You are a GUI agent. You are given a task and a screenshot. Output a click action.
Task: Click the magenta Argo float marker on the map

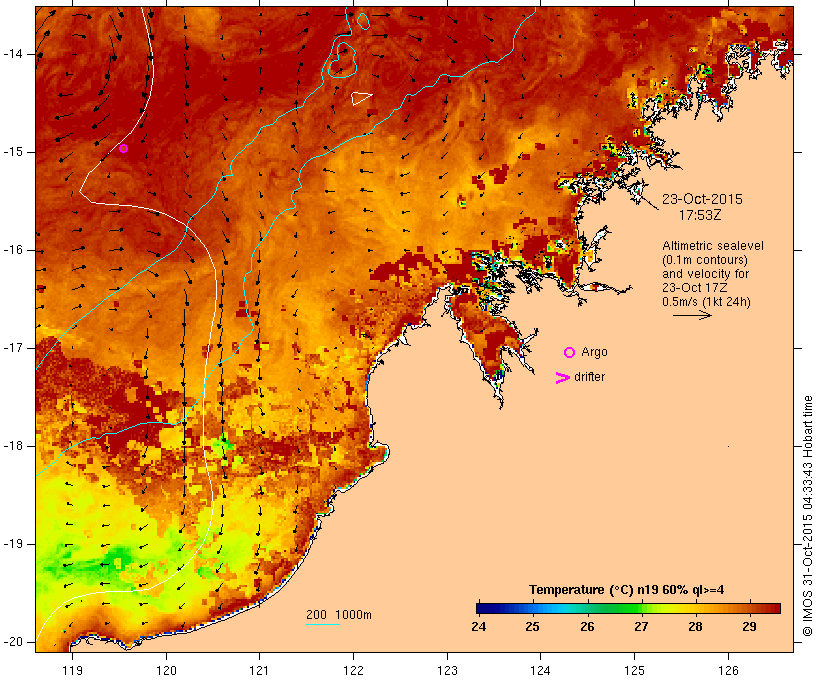[123, 149]
